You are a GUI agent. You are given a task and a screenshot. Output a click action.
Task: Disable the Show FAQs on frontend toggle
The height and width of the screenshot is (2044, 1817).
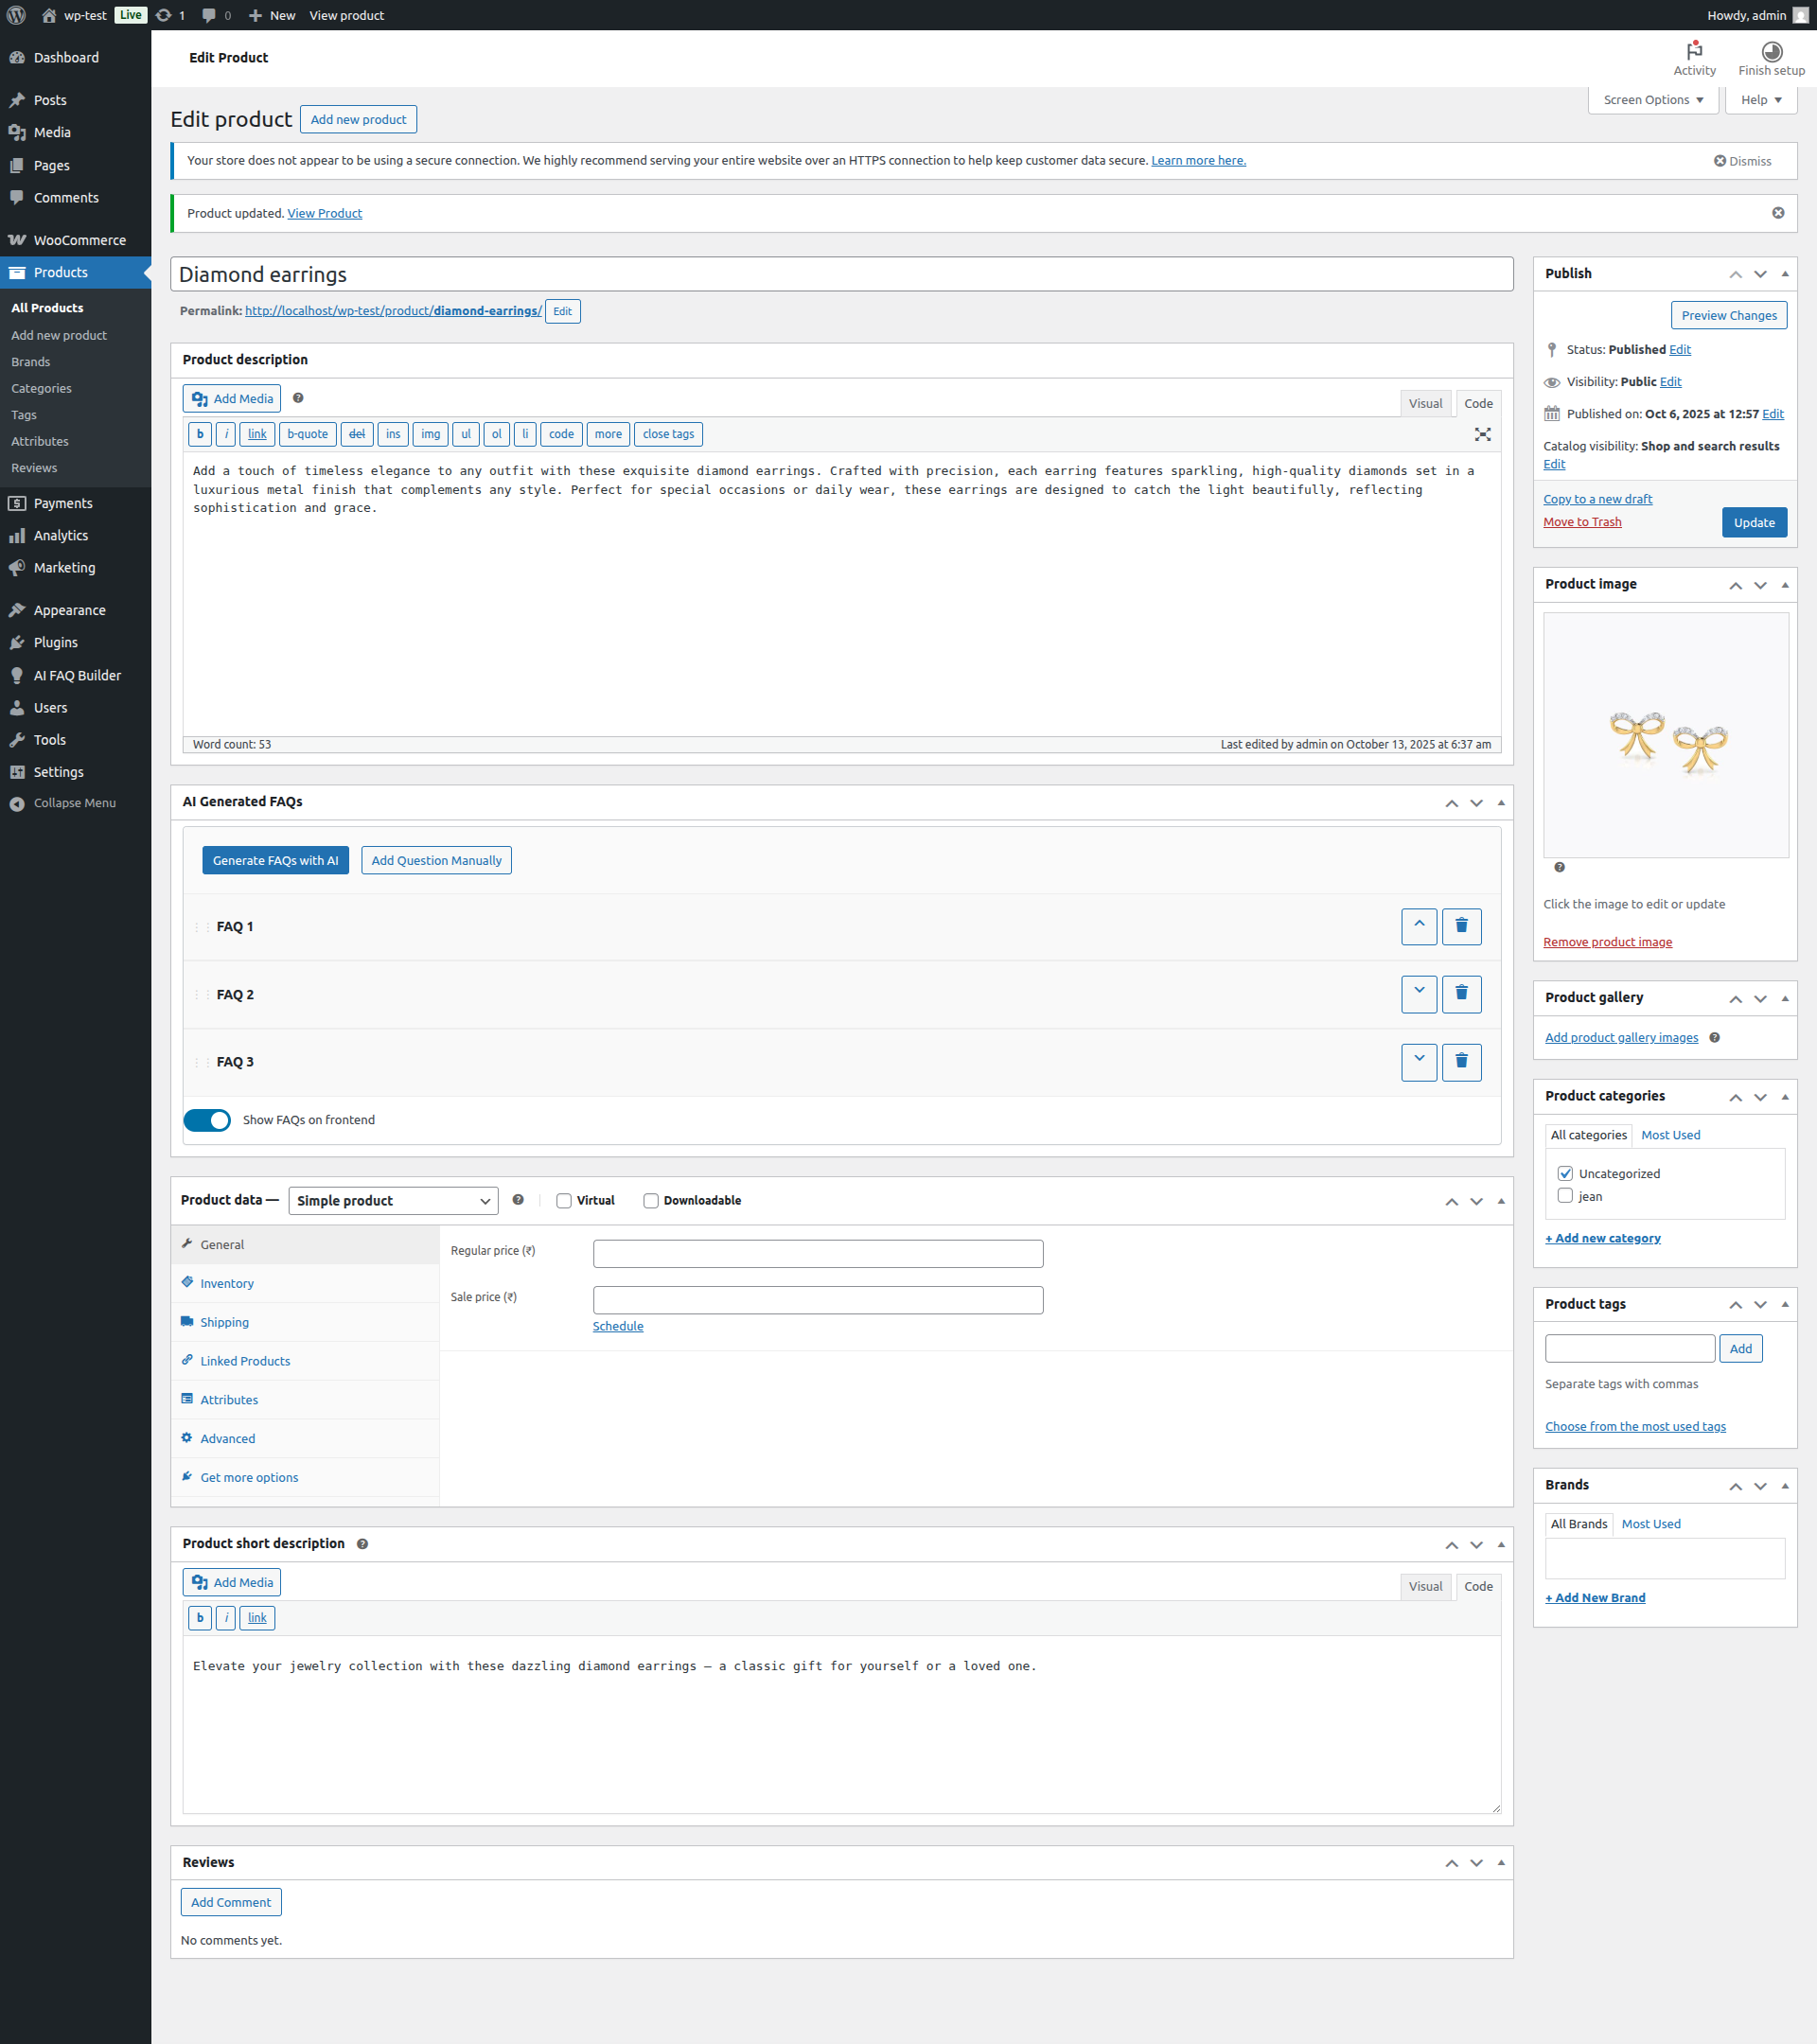tap(207, 1120)
